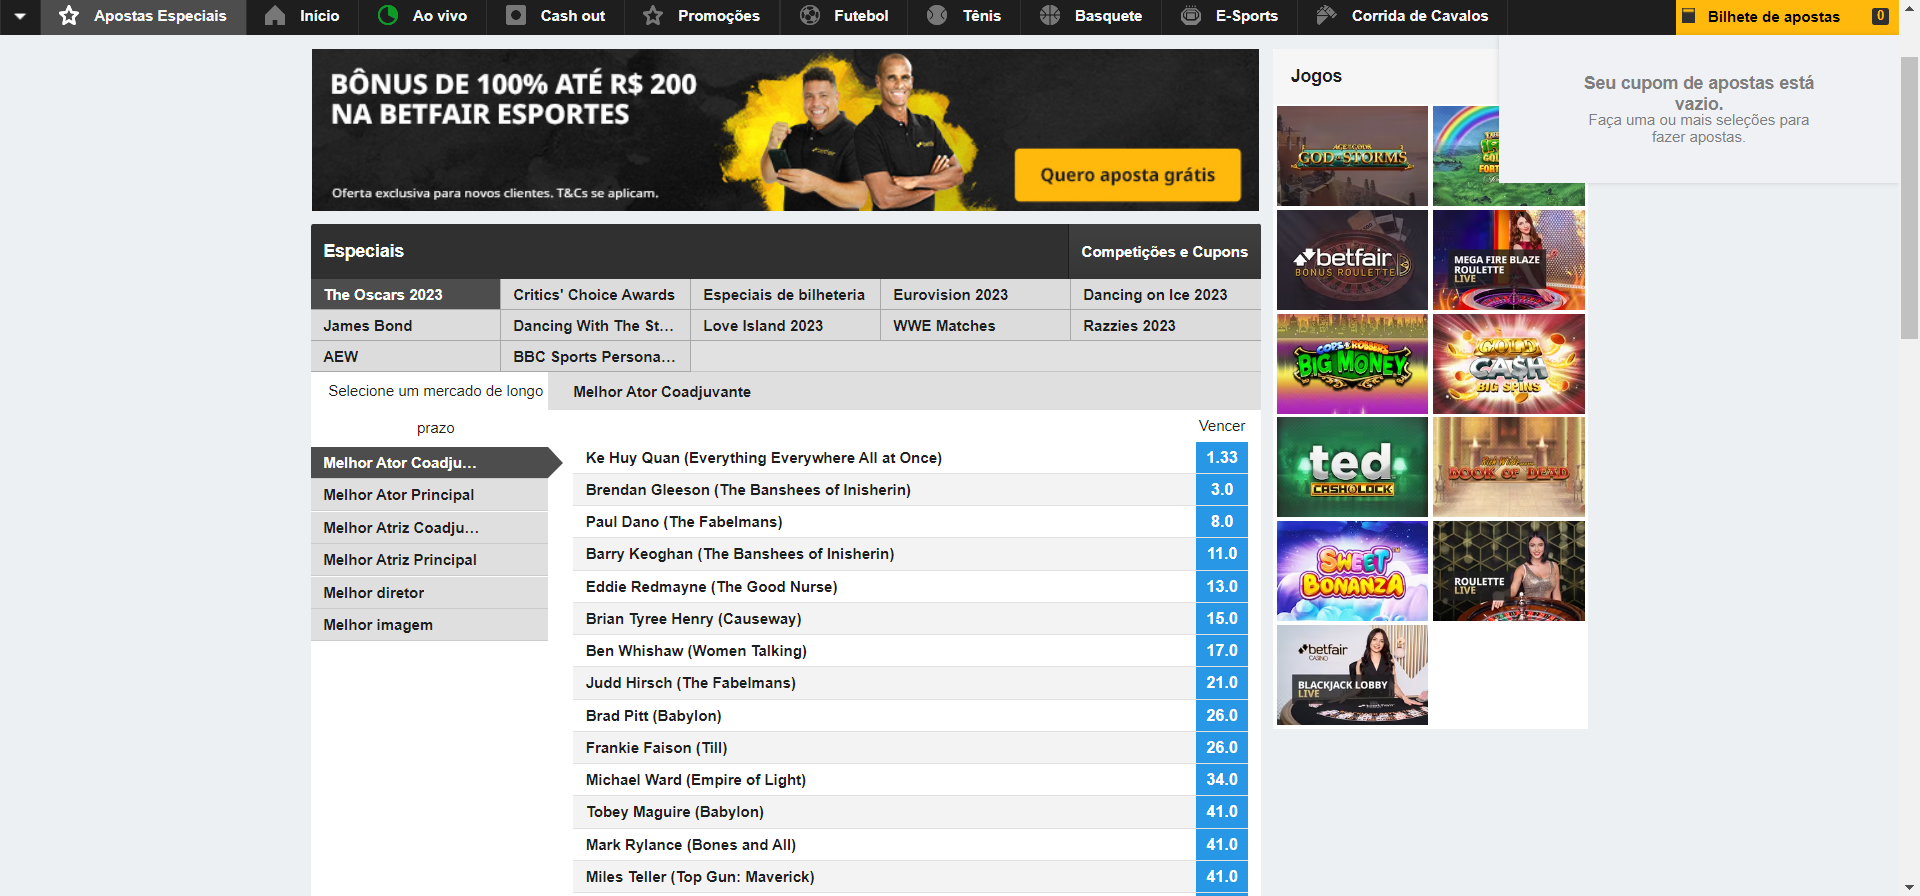Viewport: 1920px width, 896px height.
Task: Bet on Mark Rylance at 41.0
Action: point(1222,845)
